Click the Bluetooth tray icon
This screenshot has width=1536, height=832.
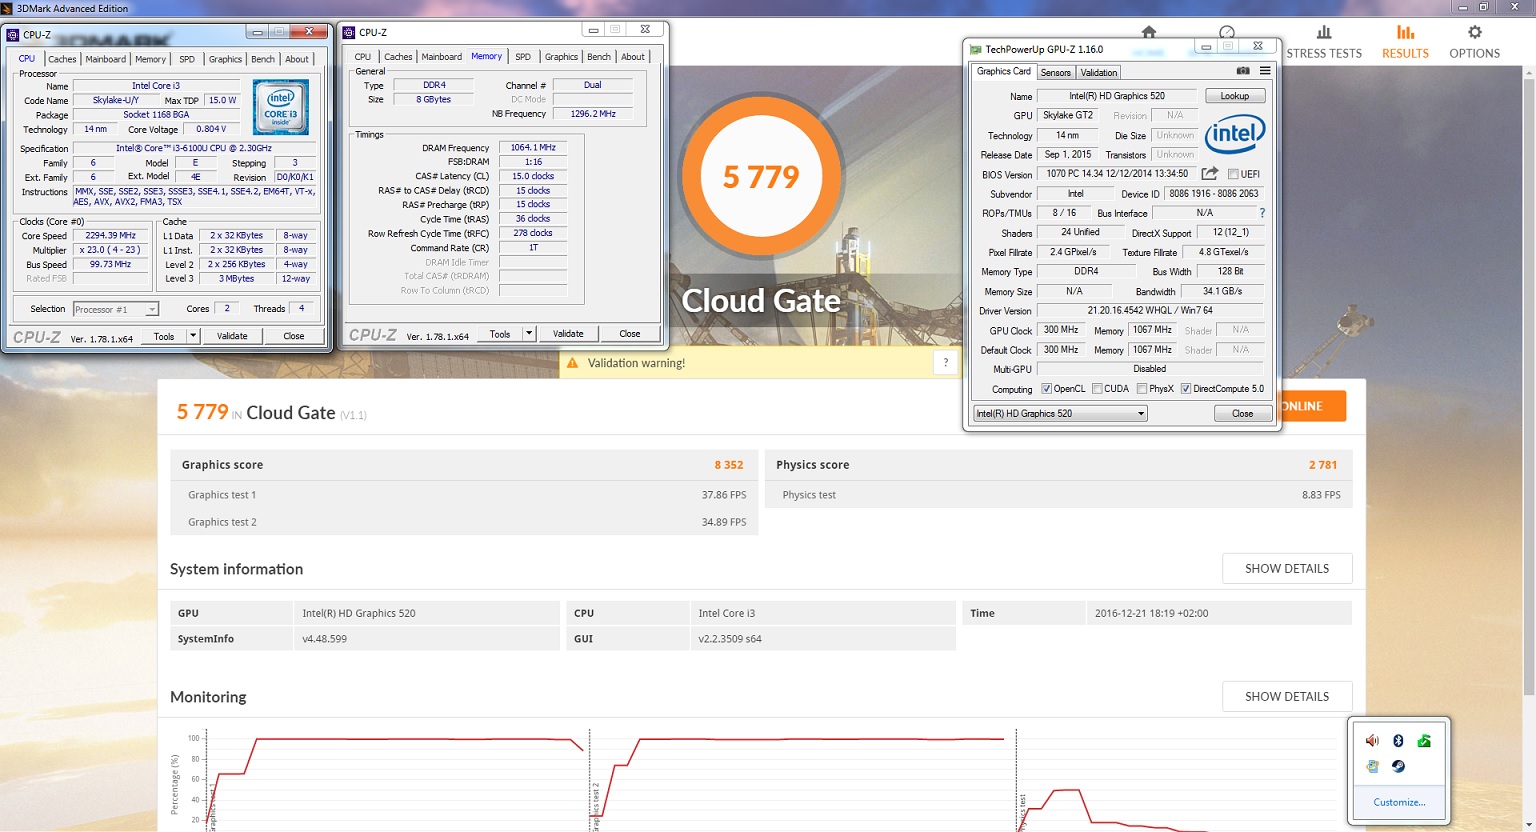pos(1398,741)
